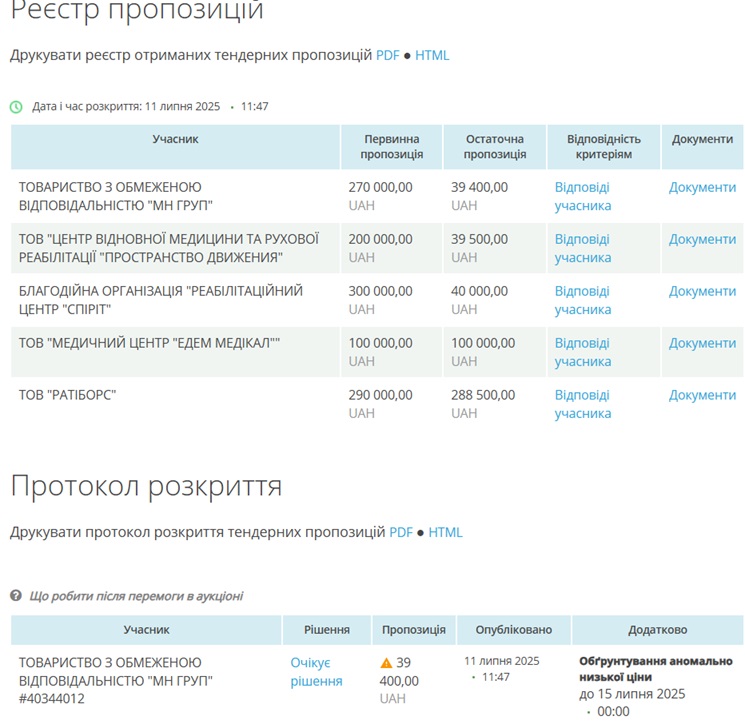
Task: Select МН ГРУП name in proposals register
Action: click(115, 196)
